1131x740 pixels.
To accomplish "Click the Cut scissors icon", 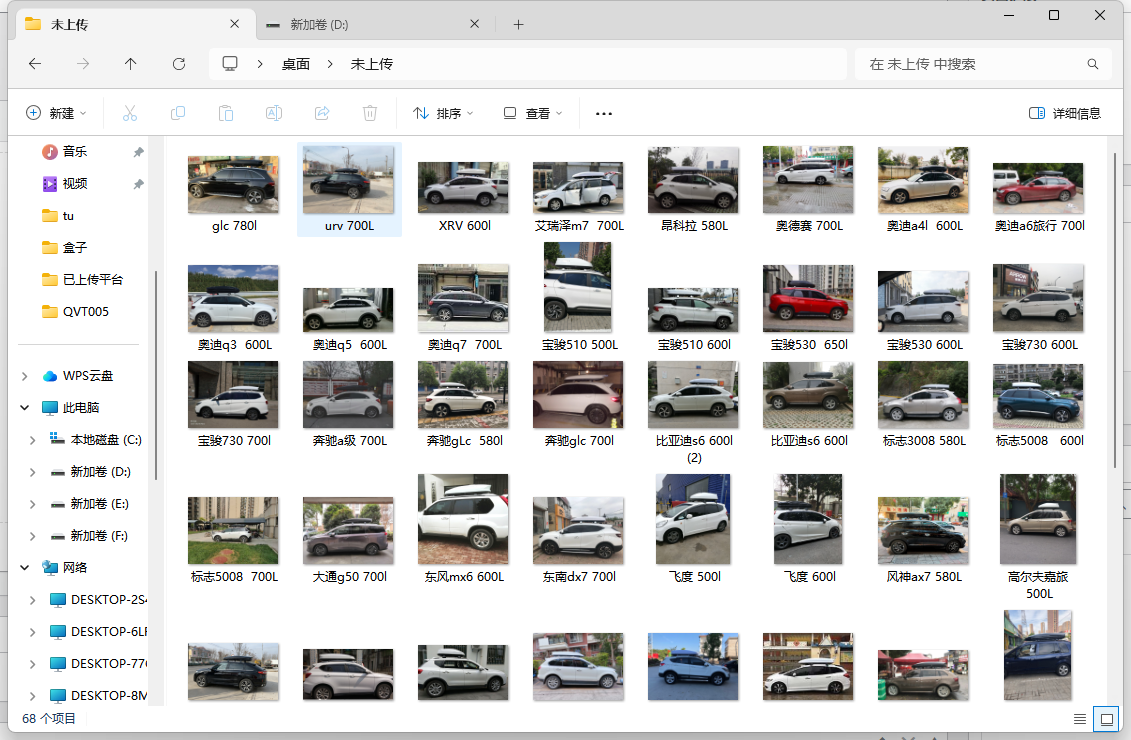I will point(130,114).
